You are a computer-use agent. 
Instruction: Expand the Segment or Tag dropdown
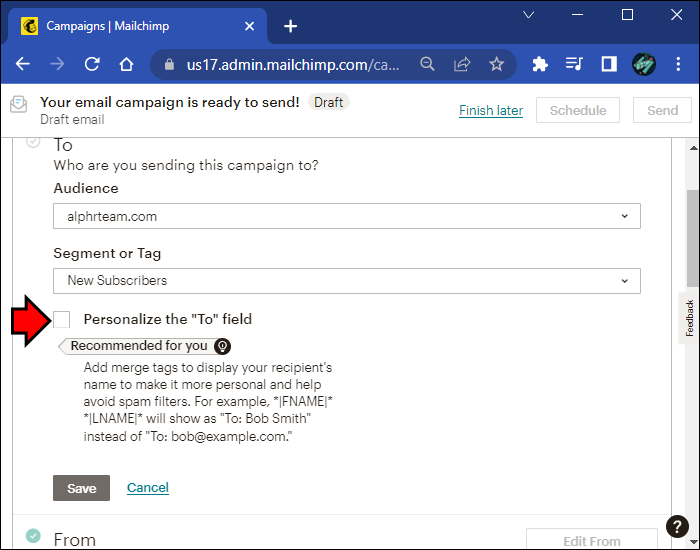tap(346, 281)
